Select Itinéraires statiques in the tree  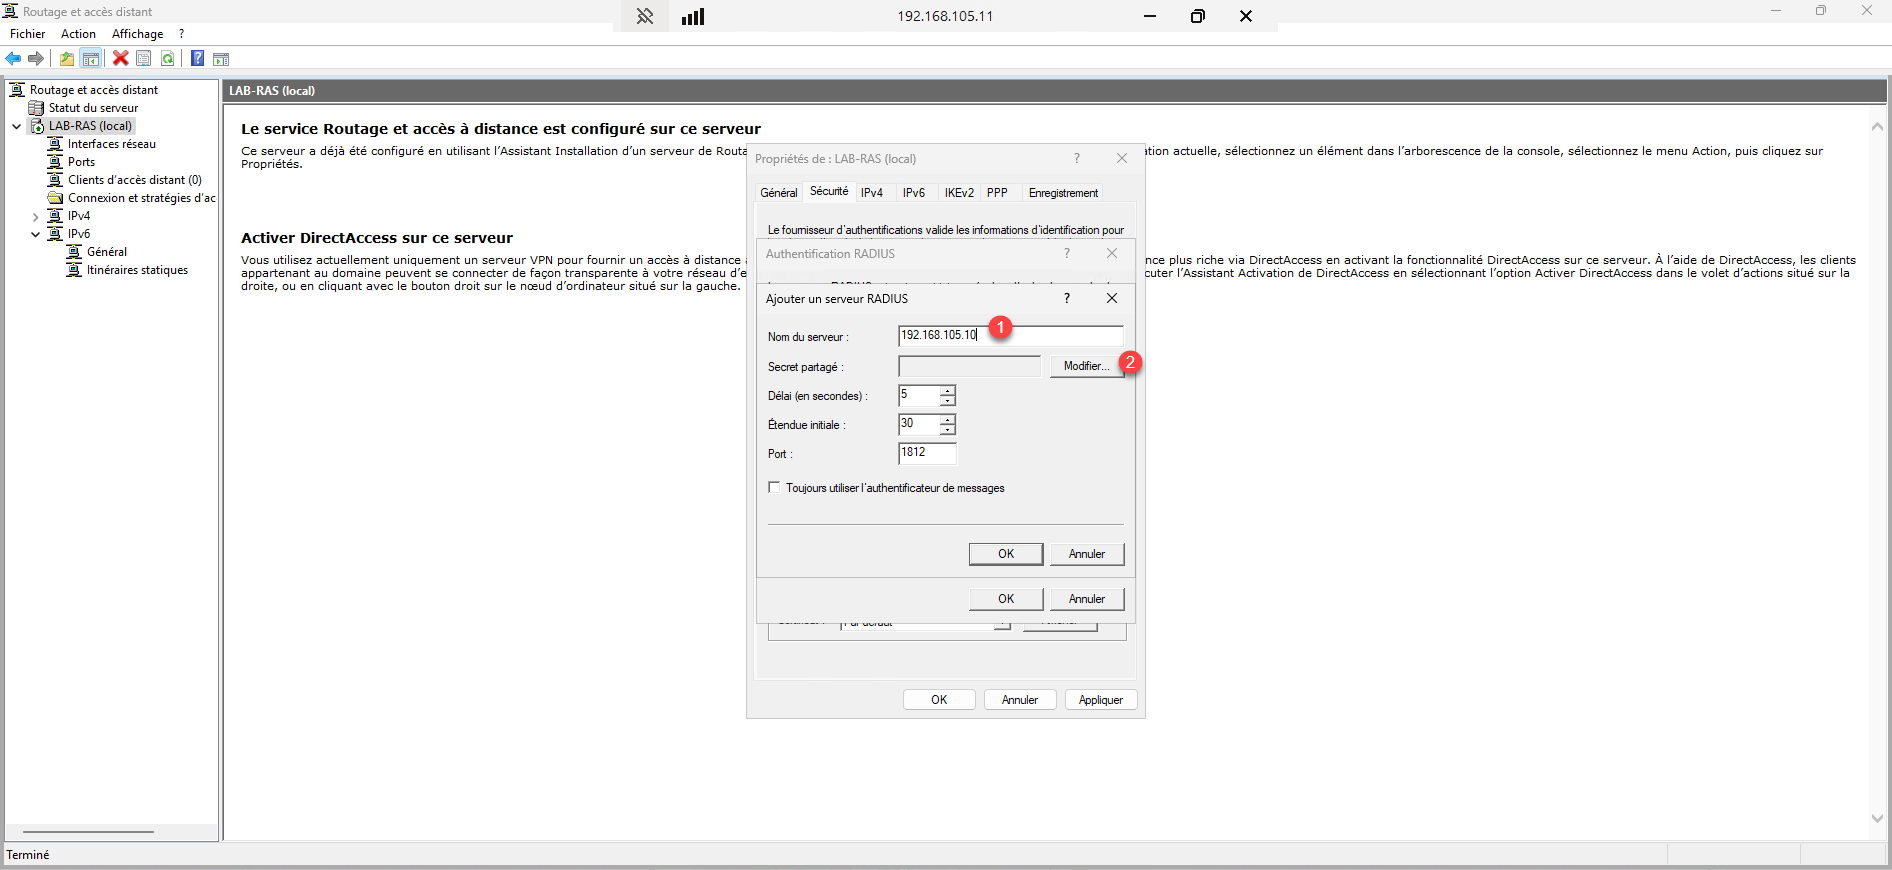click(x=137, y=270)
